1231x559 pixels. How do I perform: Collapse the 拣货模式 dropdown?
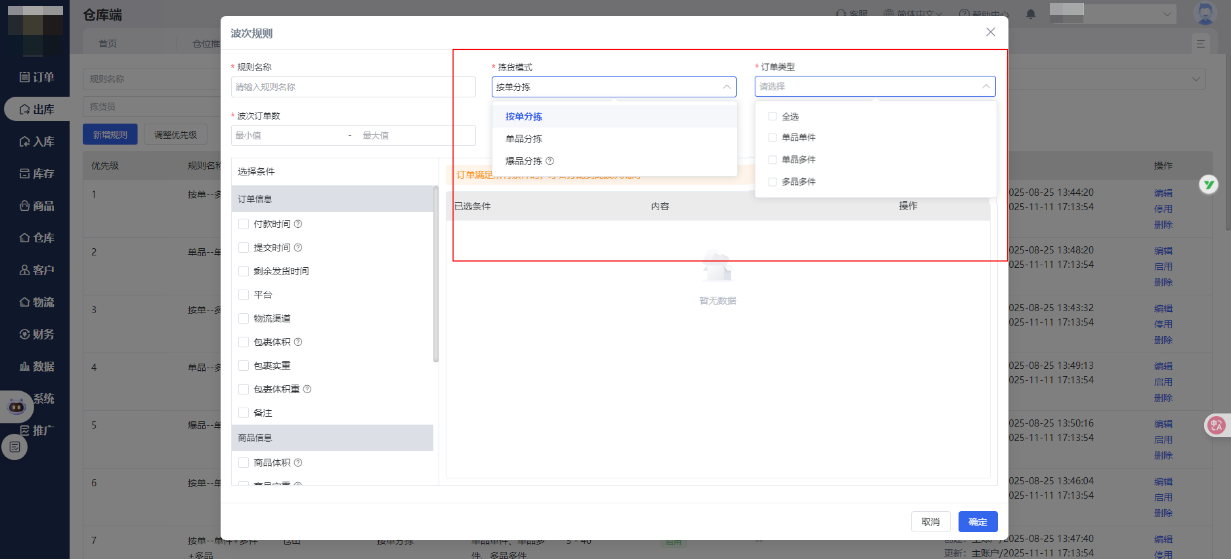click(726, 87)
